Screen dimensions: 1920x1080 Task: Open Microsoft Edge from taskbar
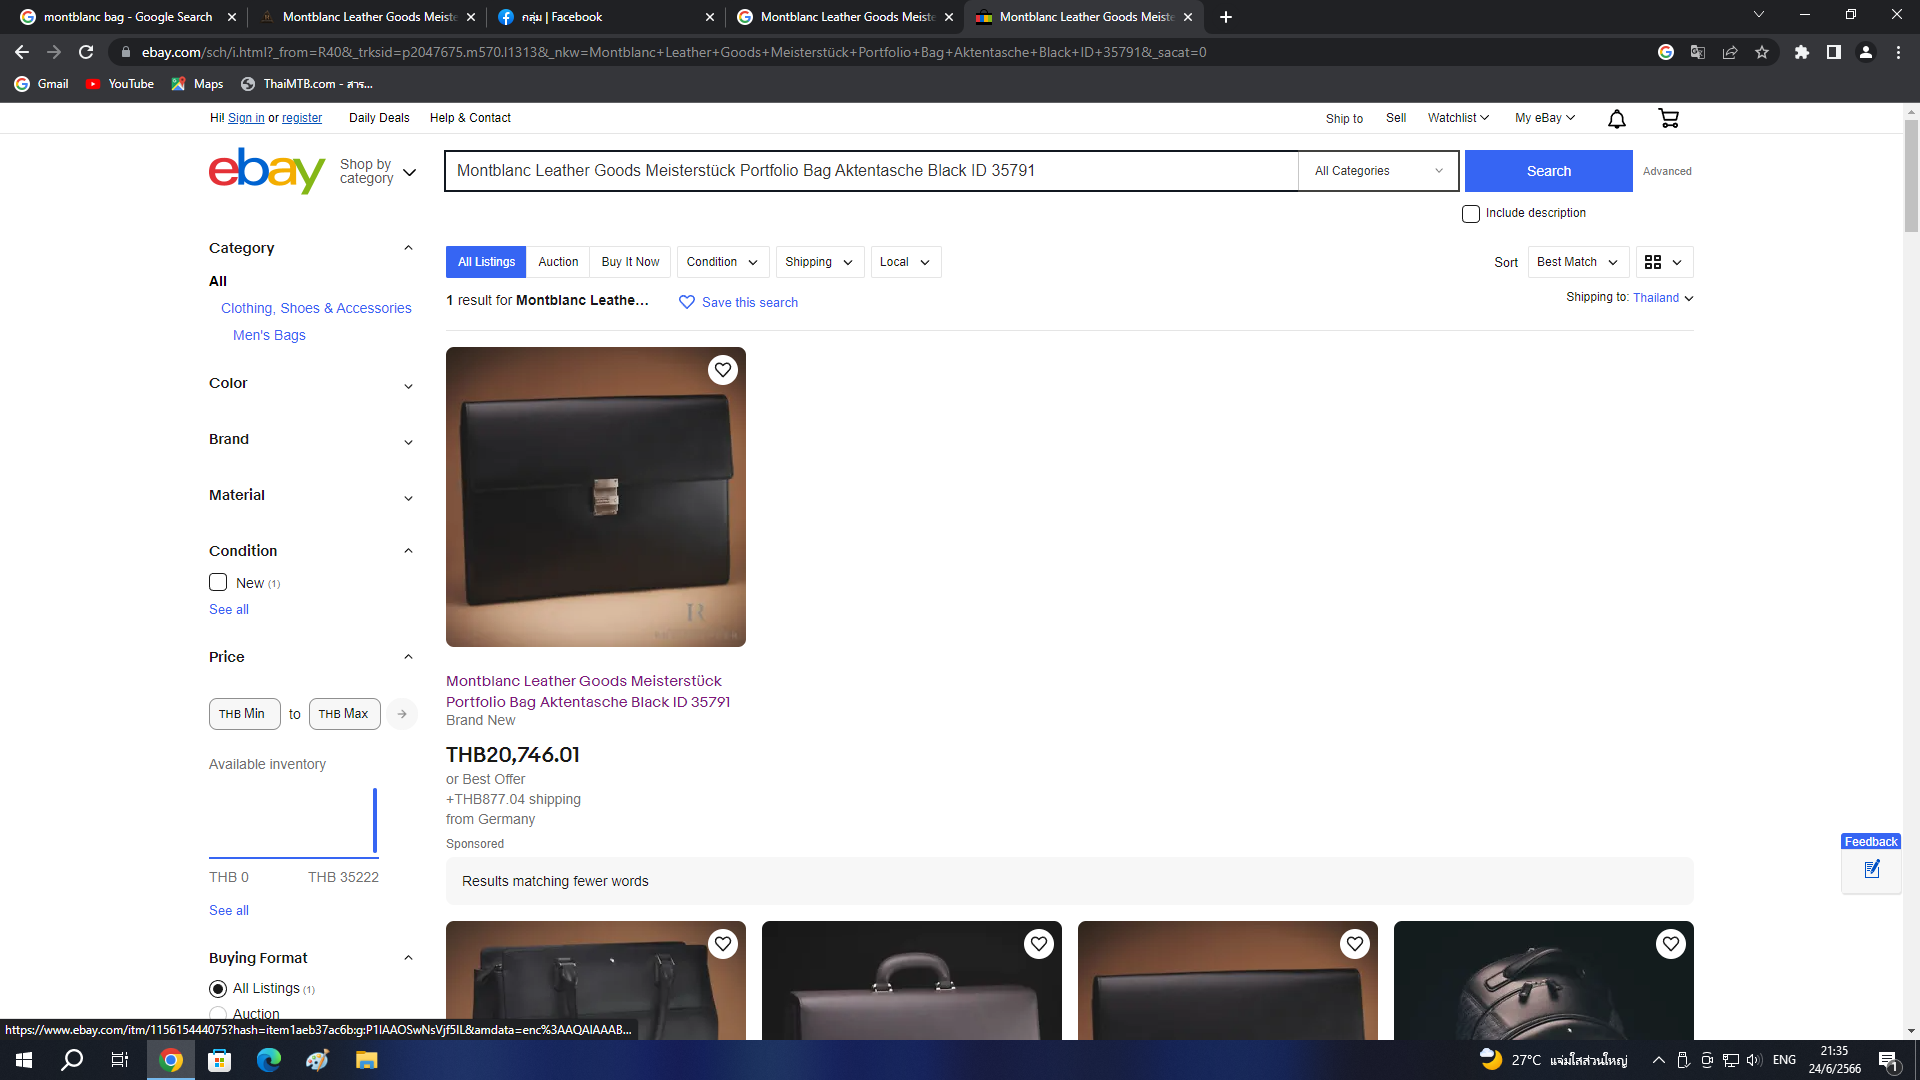pyautogui.click(x=269, y=1060)
